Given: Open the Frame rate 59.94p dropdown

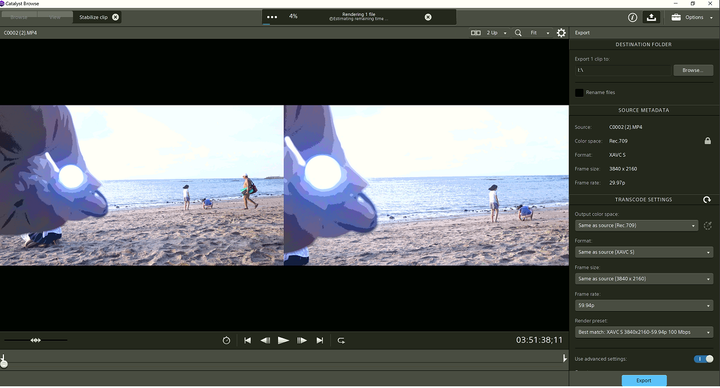Looking at the screenshot, I should click(x=644, y=305).
